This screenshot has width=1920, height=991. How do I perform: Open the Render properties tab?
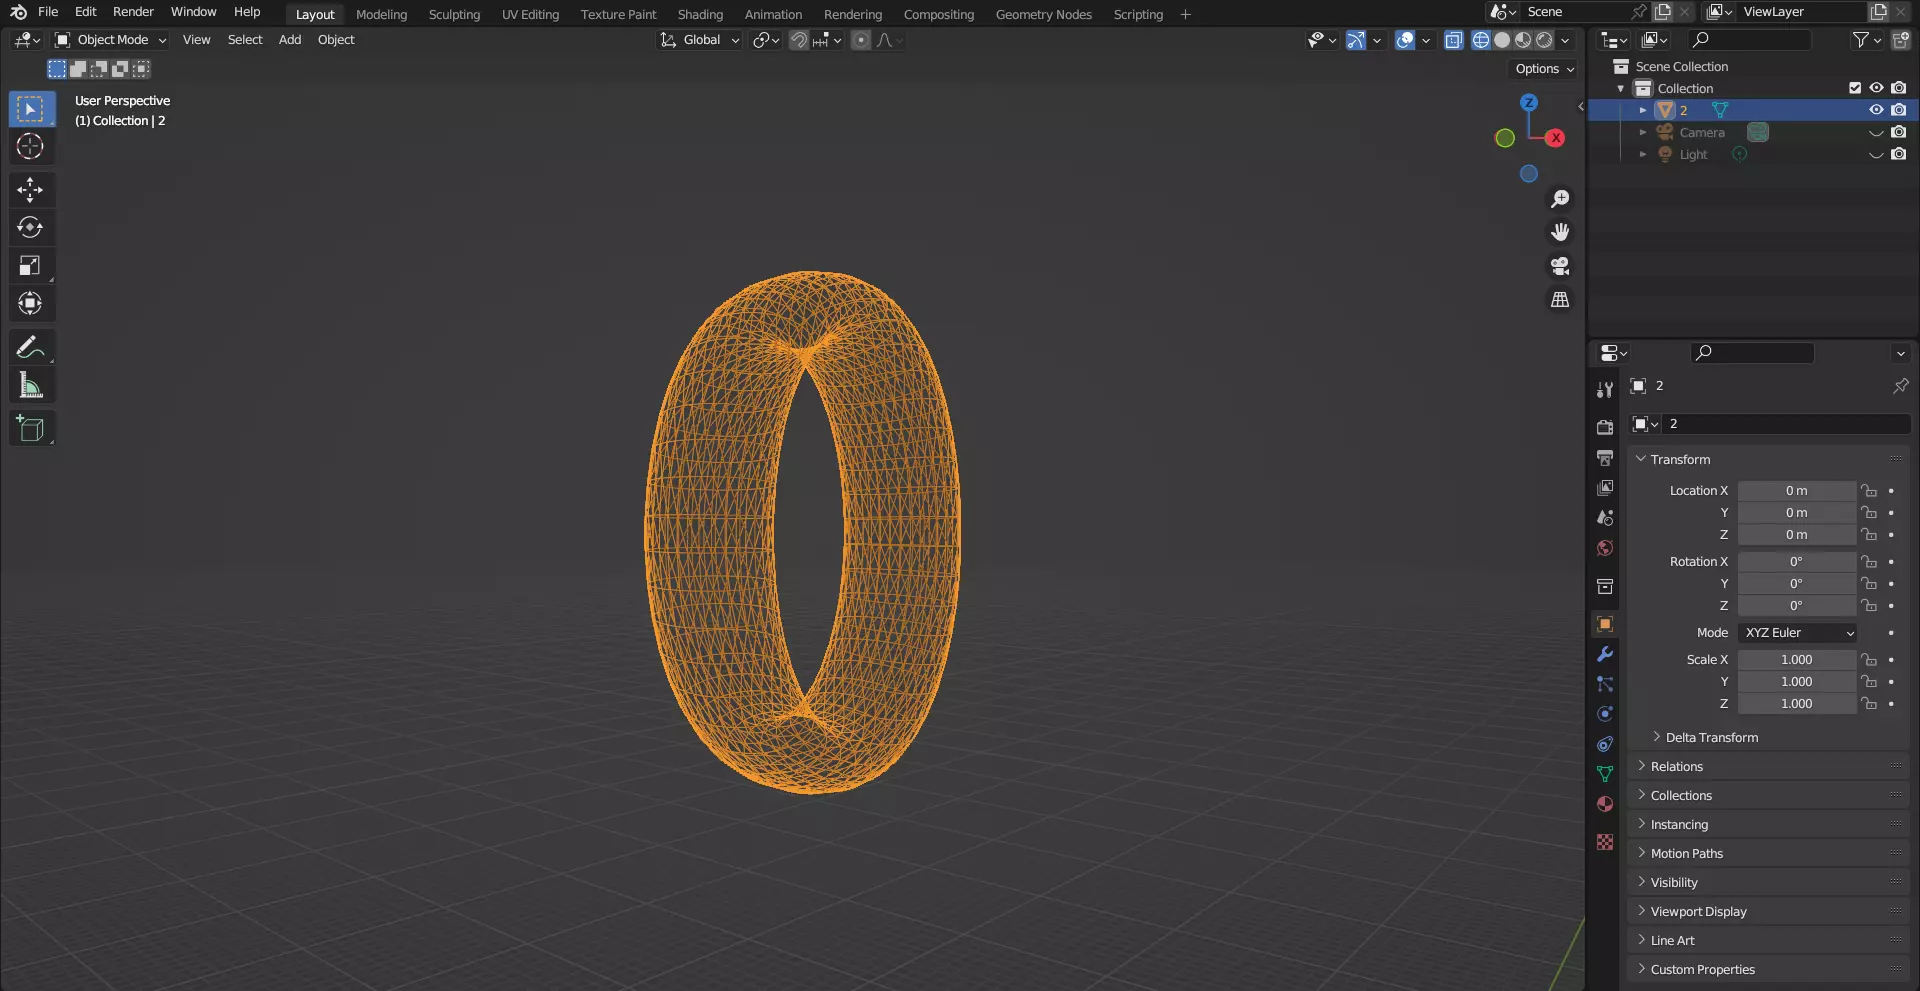[1605, 428]
